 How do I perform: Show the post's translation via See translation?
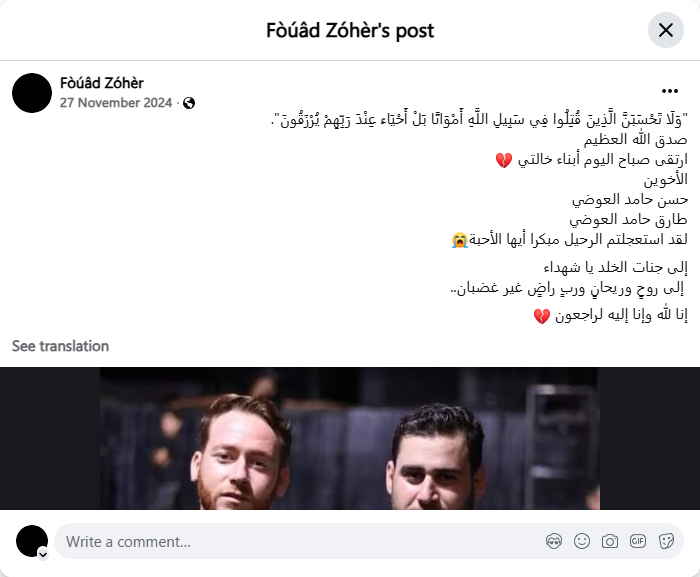click(x=60, y=346)
